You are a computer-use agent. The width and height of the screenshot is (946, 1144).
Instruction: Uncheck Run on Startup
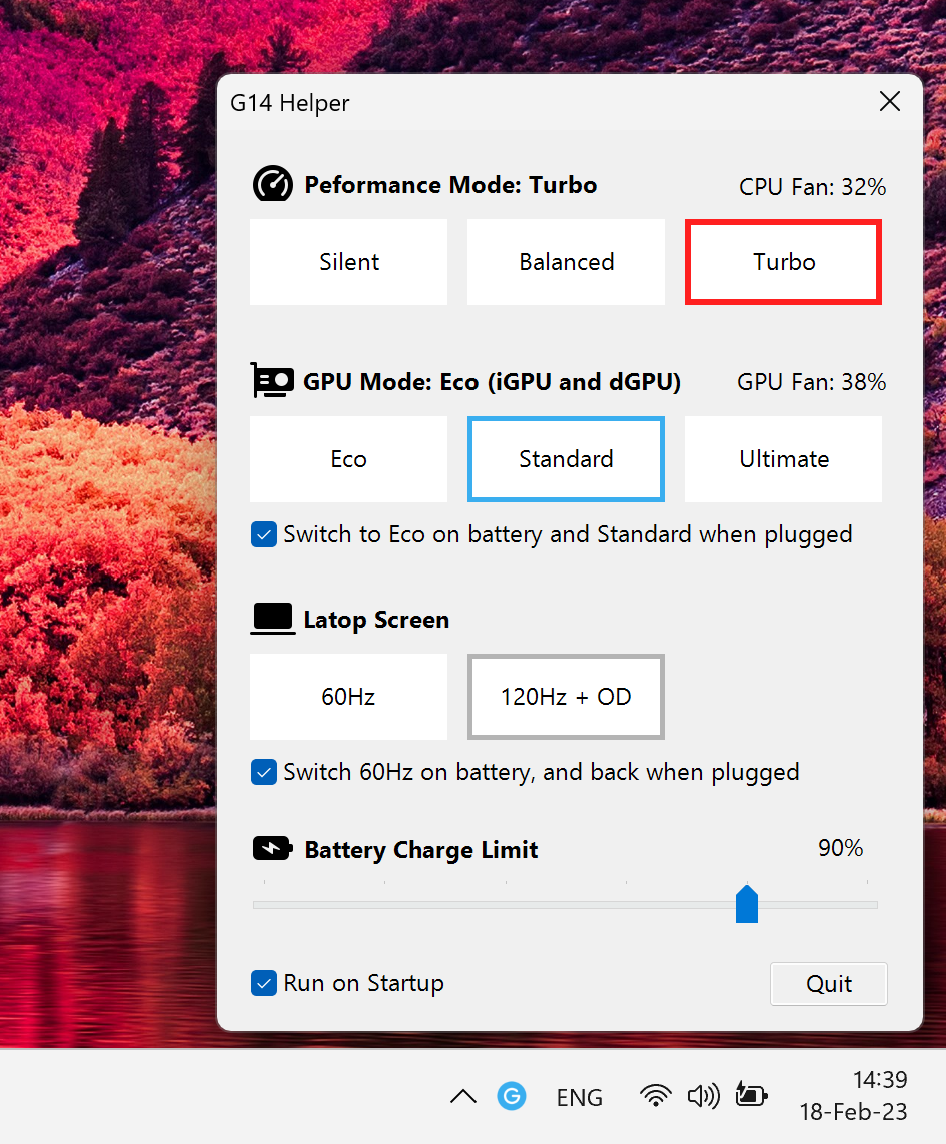(x=264, y=983)
